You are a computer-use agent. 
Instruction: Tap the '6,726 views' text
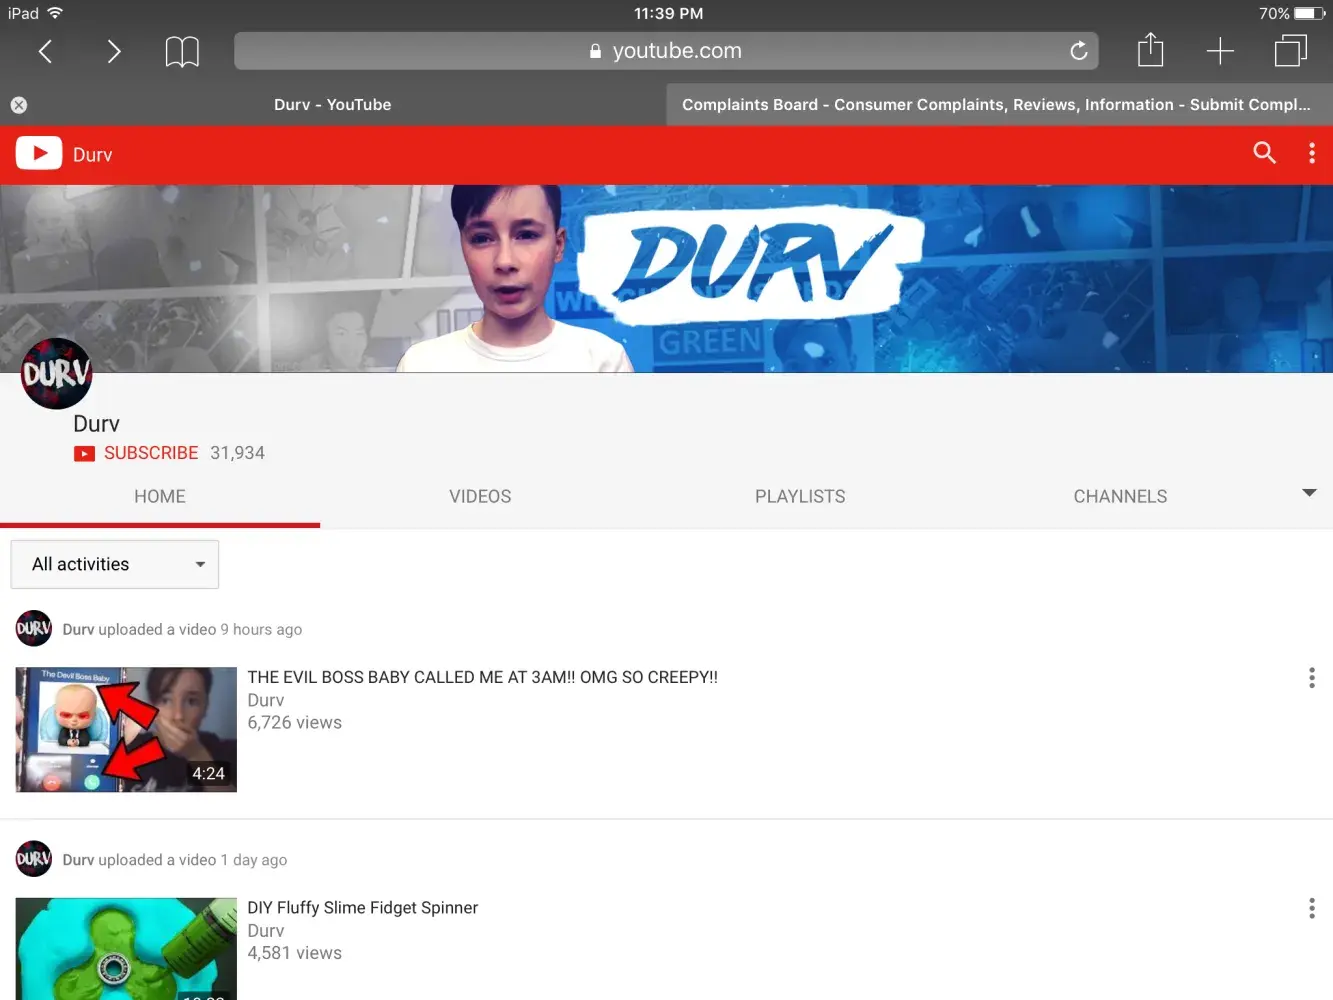[x=295, y=723]
